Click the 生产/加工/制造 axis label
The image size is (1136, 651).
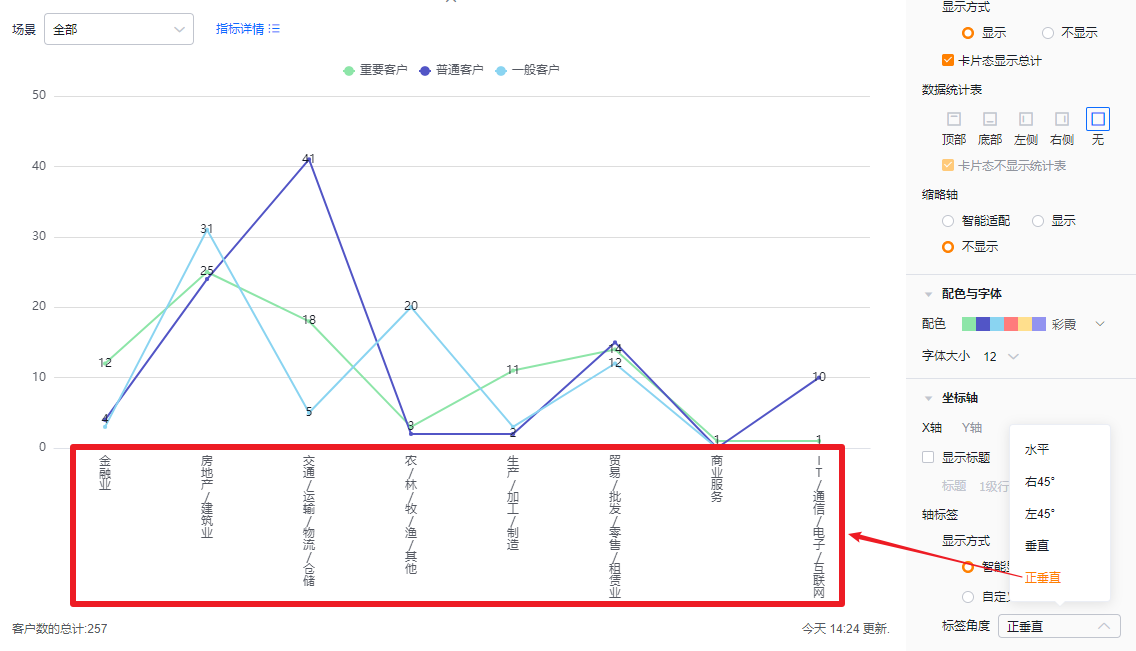tap(513, 503)
